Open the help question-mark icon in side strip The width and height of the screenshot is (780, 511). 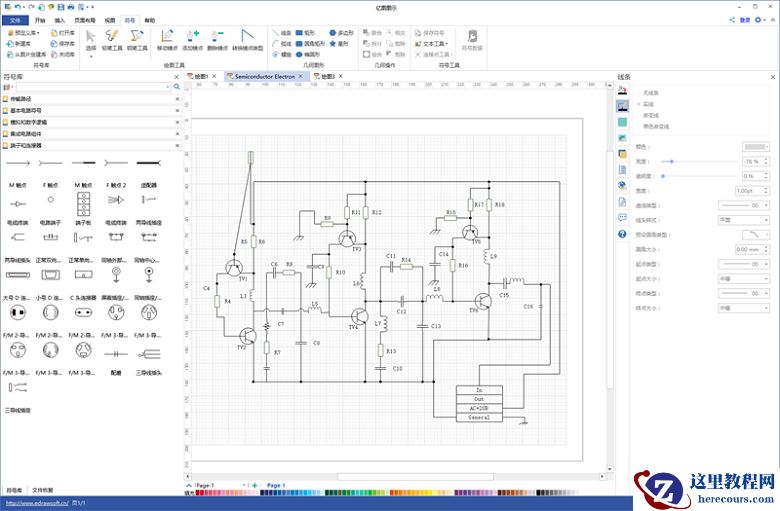click(622, 234)
